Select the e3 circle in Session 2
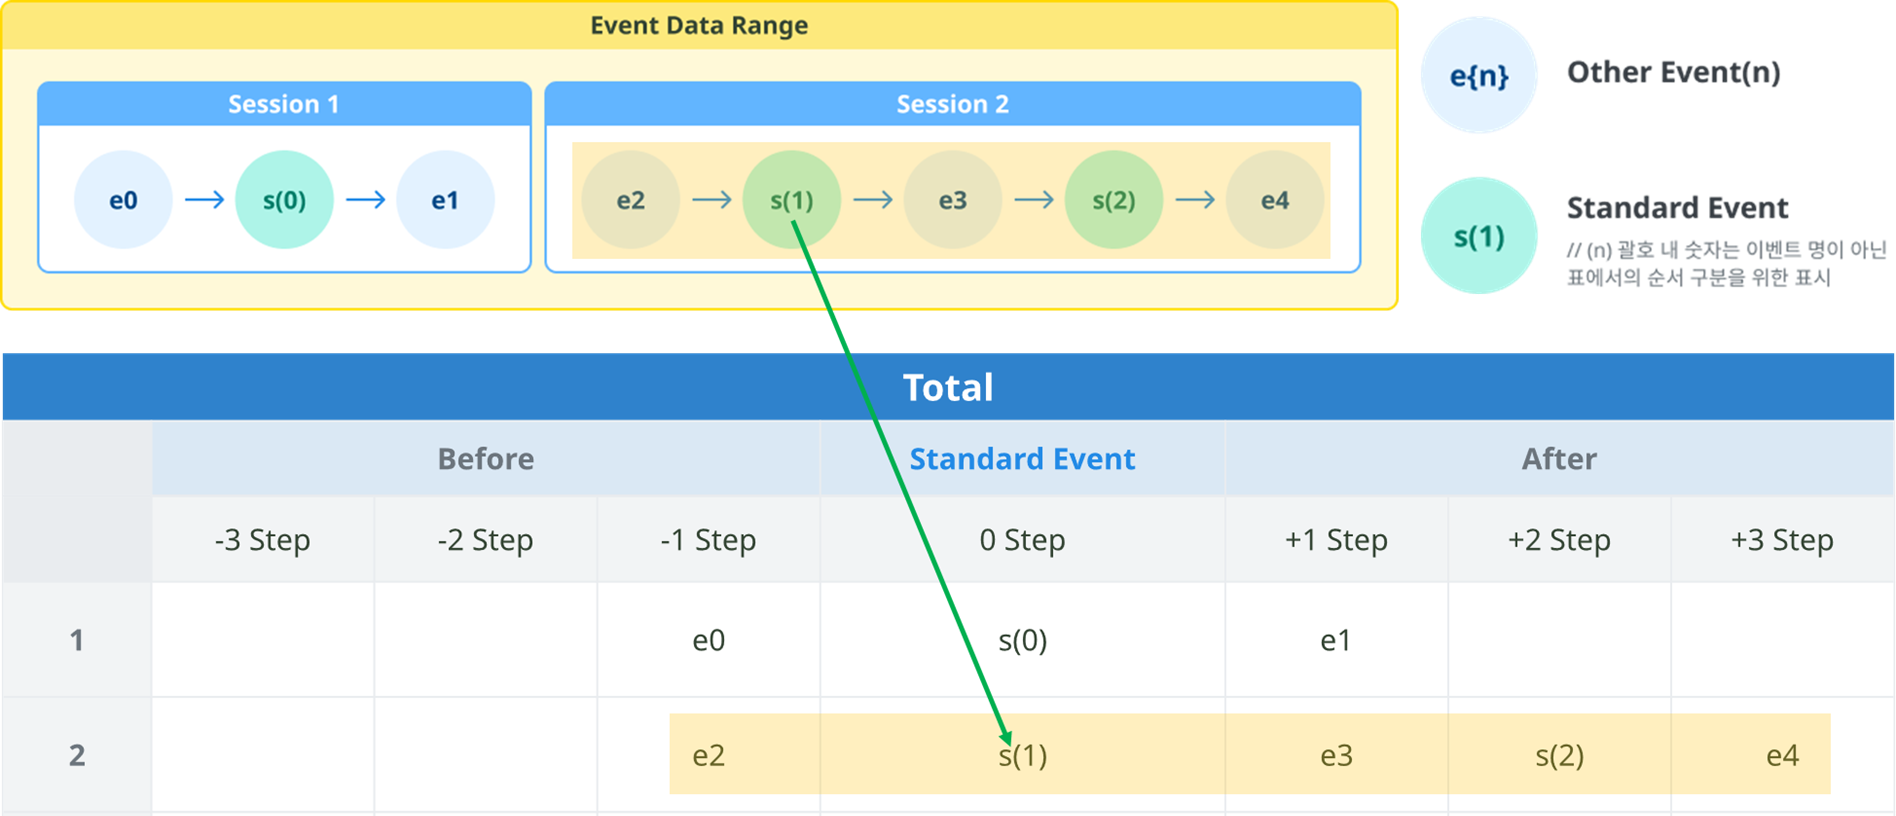The image size is (1896, 816). [x=952, y=200]
